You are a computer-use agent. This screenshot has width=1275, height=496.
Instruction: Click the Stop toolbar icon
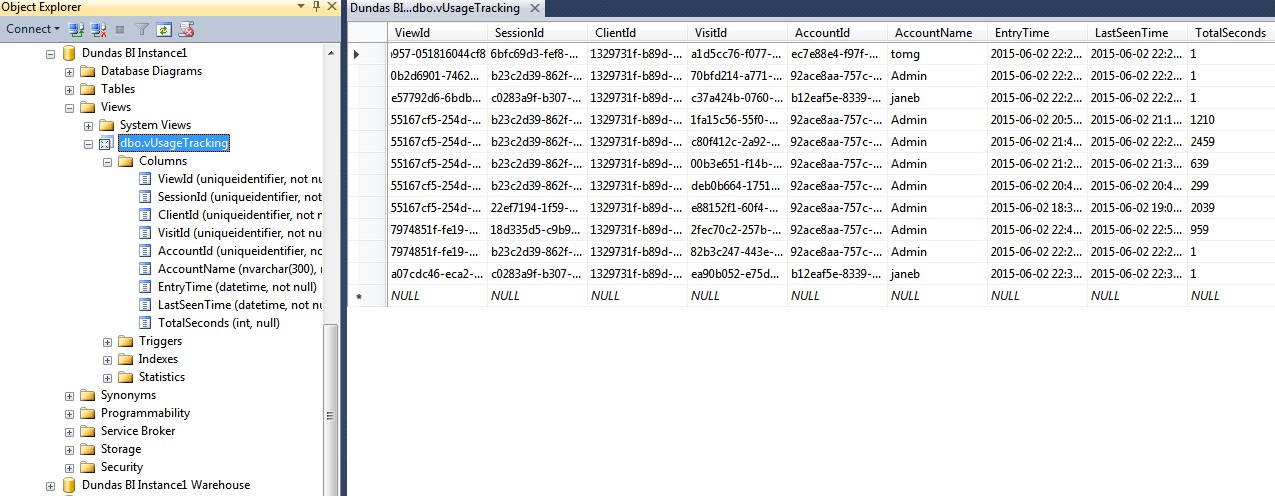coord(120,30)
